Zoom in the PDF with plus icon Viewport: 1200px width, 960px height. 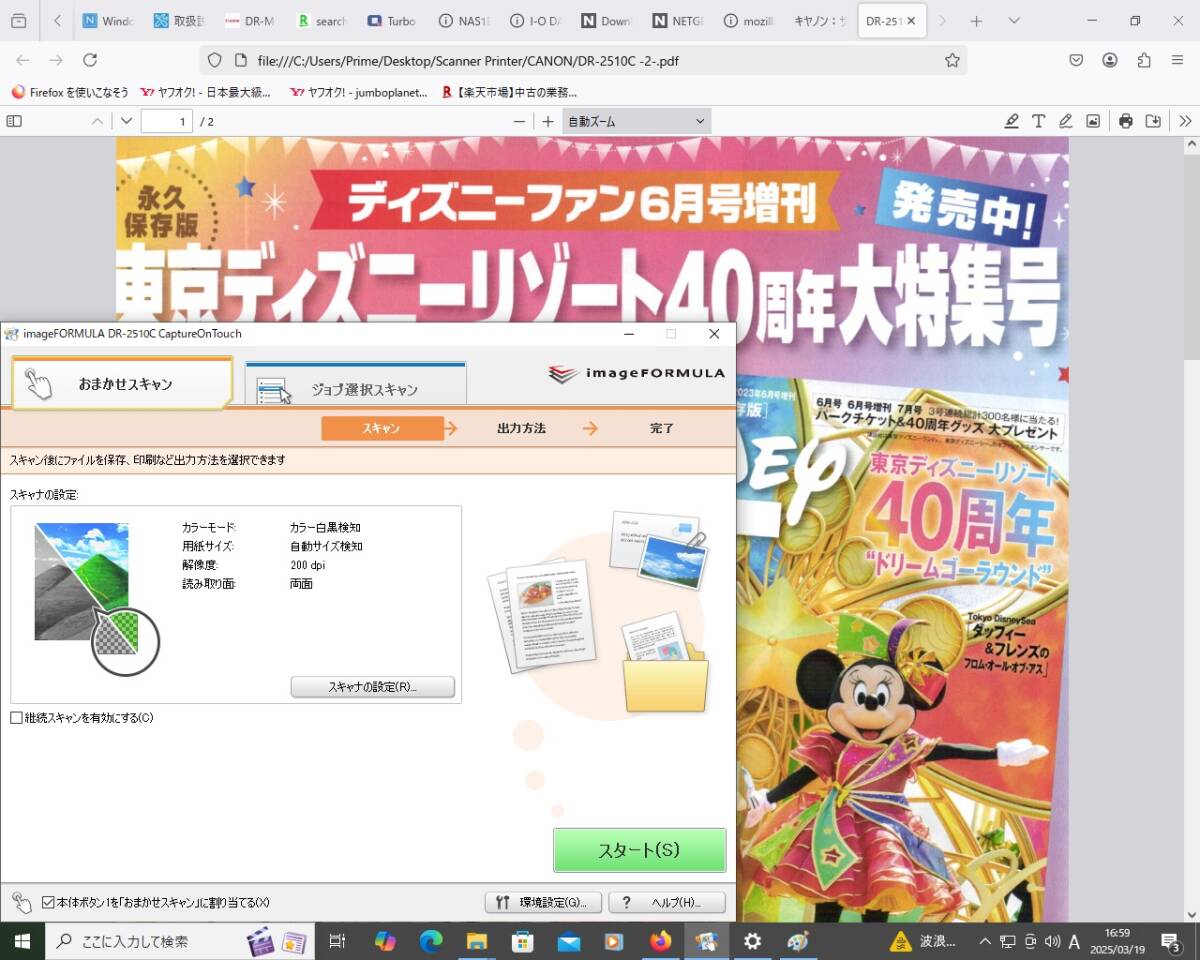[x=548, y=121]
